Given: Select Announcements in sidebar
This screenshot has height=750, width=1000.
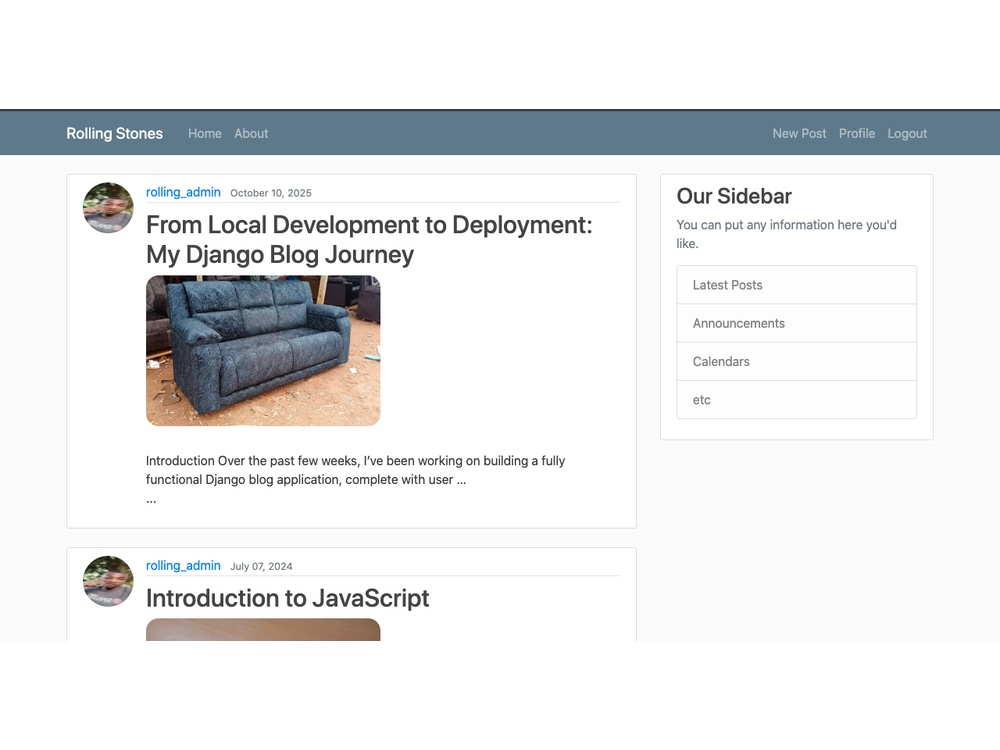Looking at the screenshot, I should (797, 323).
